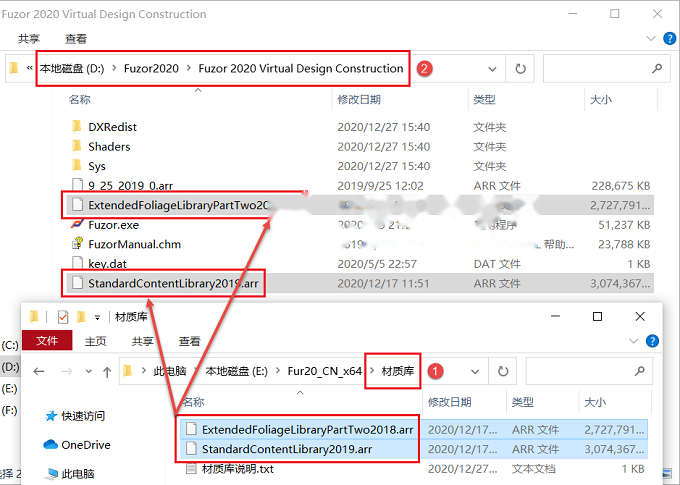680x485 pixels.
Task: Select the (C:) drive in navigation pane
Action: point(10,345)
